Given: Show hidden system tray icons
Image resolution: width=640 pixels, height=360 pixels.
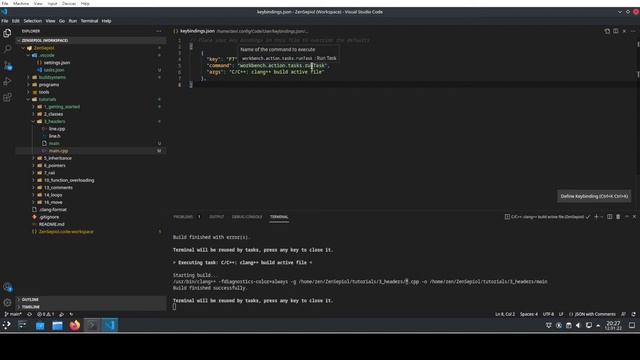Looking at the screenshot, I should click(x=598, y=325).
